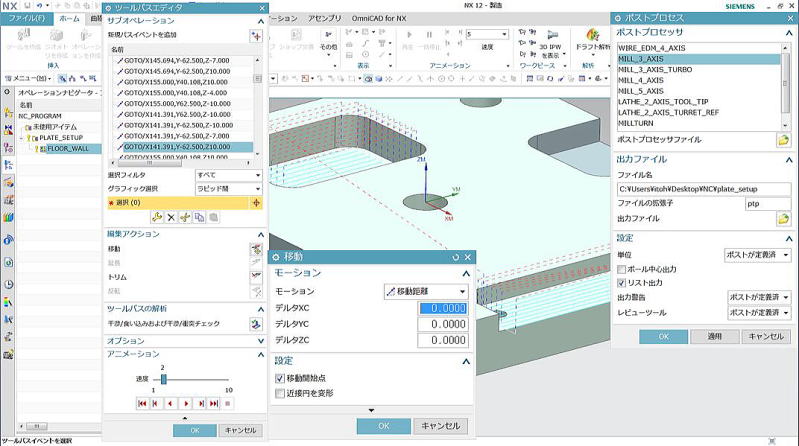Open the Motion type dropdown
Screen dimensions: 799x446
point(425,292)
